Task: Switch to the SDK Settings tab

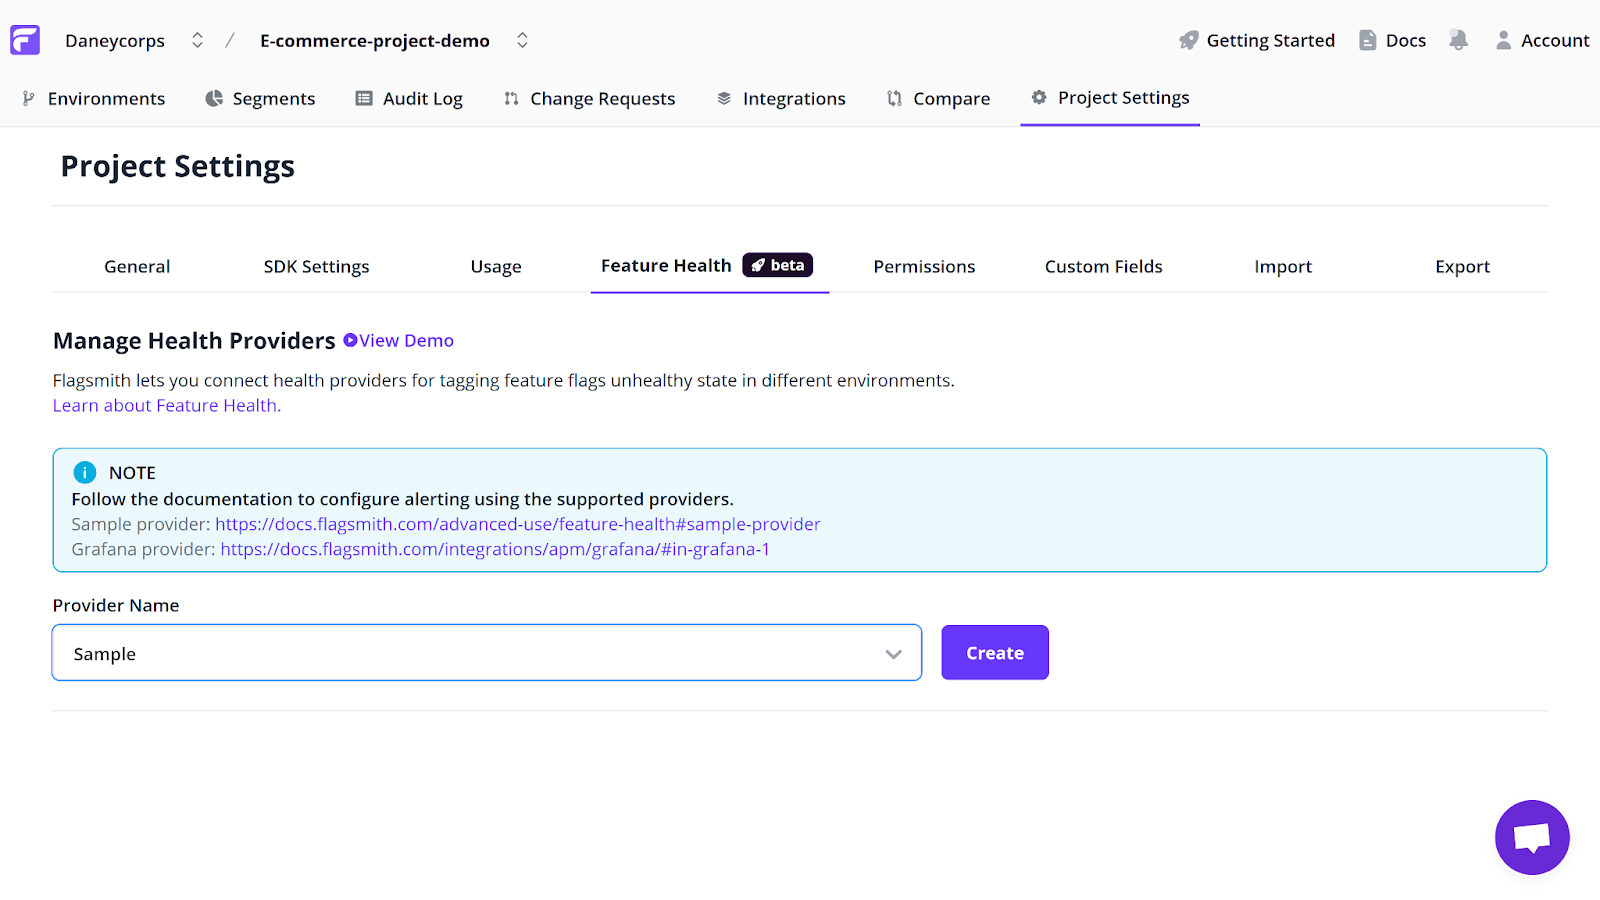Action: point(316,266)
